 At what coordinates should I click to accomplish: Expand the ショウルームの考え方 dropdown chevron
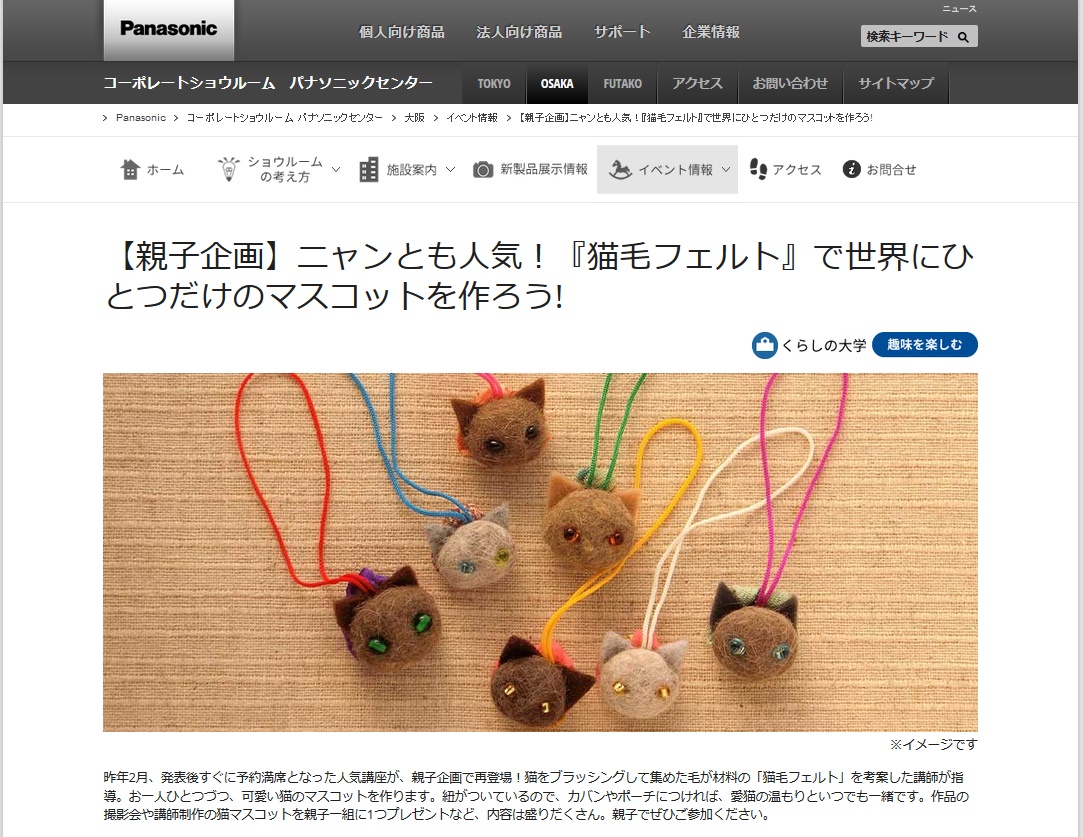coord(336,169)
